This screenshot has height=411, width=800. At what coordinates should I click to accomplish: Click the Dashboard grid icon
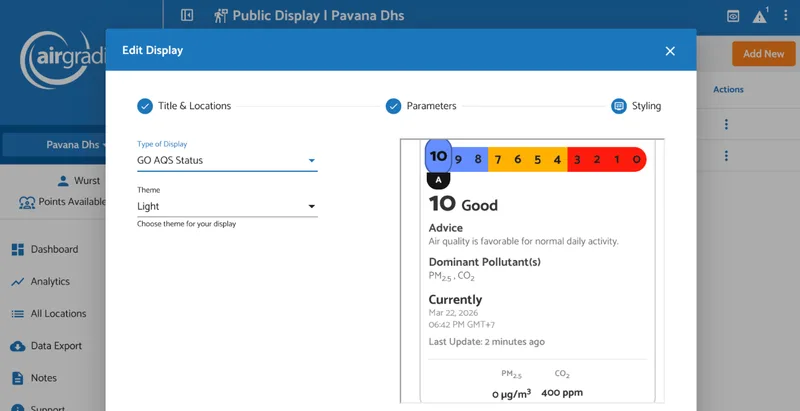(18, 250)
